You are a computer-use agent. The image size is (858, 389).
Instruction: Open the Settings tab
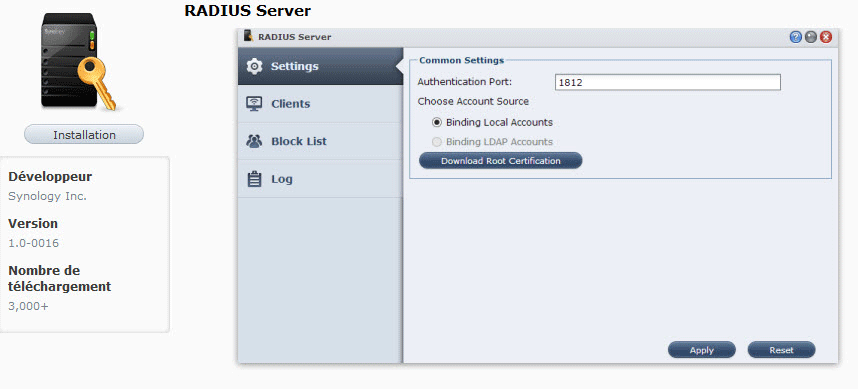click(321, 66)
